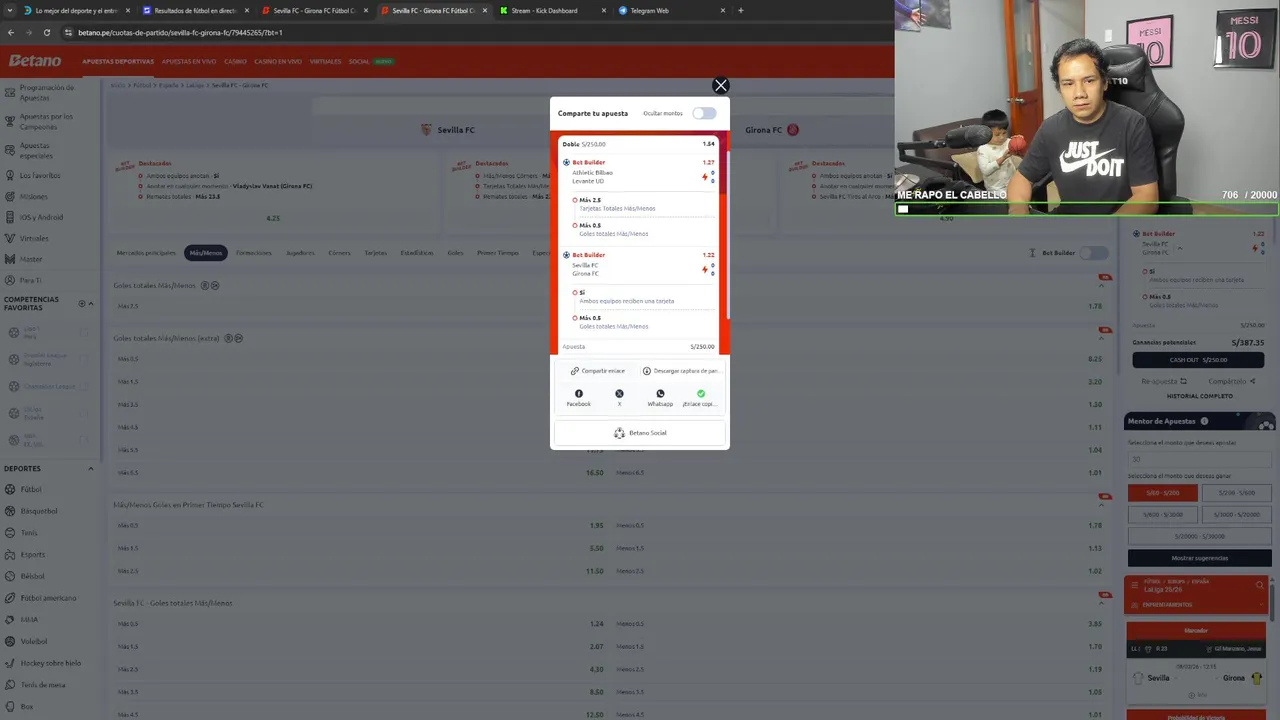Click Compártelo in the bet slip
This screenshot has width=1280, height=720.
[x=1231, y=381]
